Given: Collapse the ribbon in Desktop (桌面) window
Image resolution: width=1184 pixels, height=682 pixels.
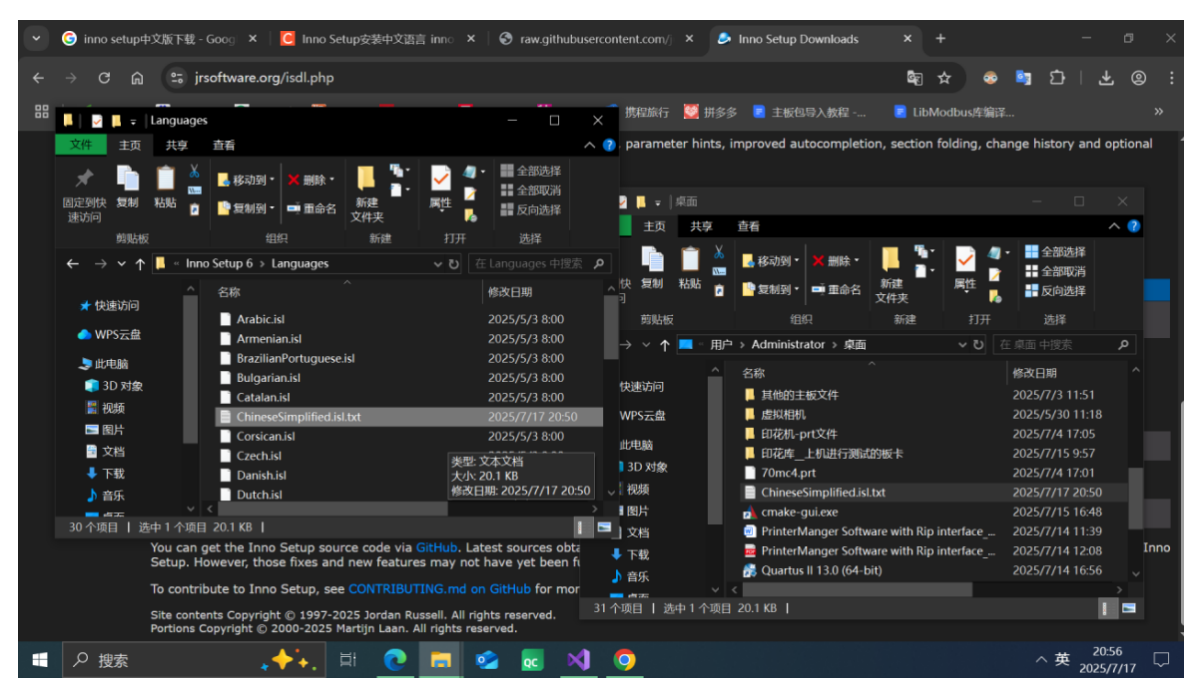Looking at the screenshot, I should coord(1114,226).
